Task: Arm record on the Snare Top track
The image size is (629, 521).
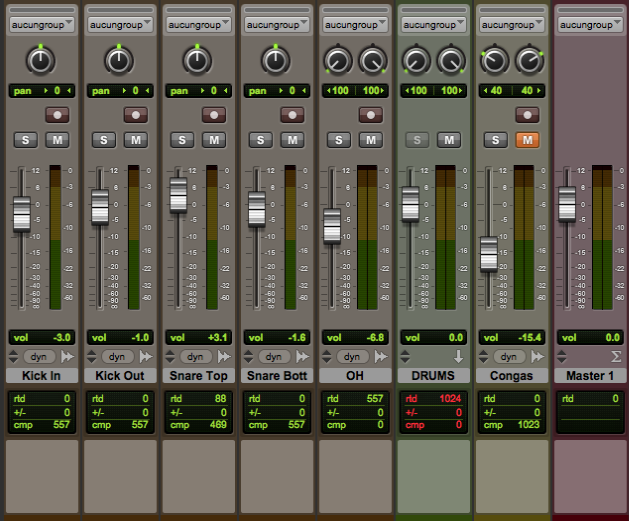Action: [x=214, y=115]
